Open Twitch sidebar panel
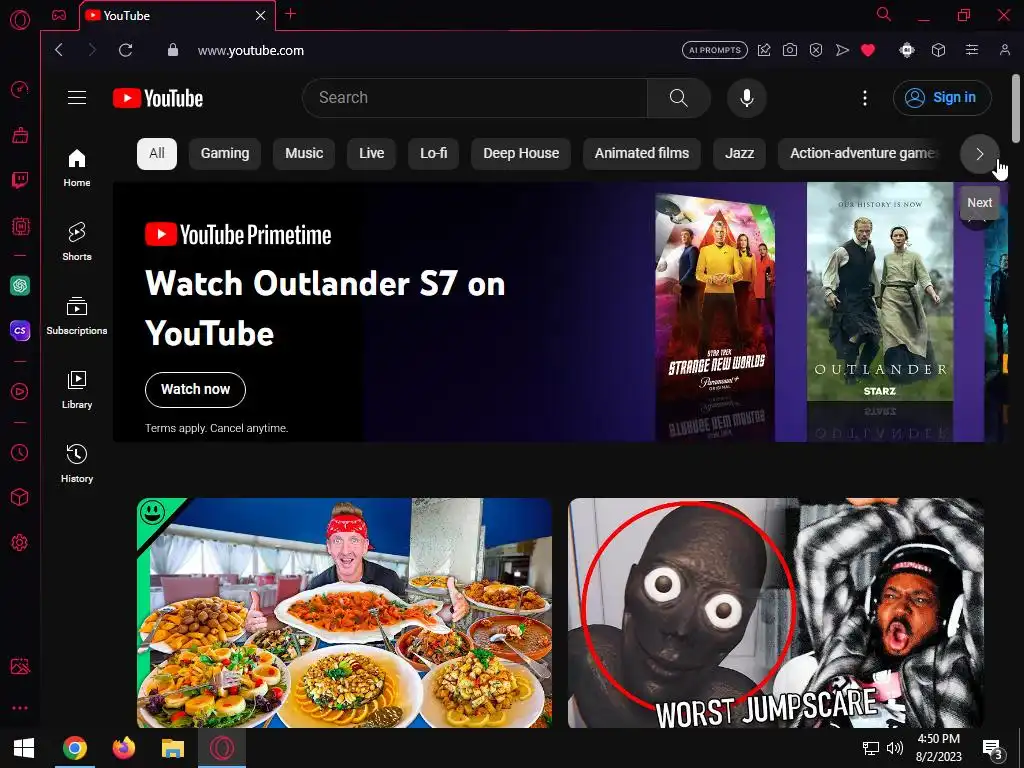This screenshot has height=768, width=1024. point(20,180)
